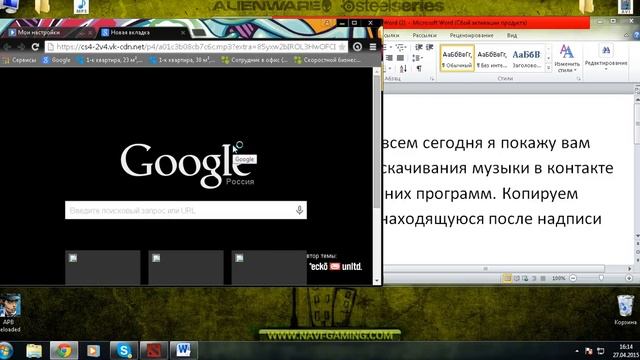Open Paragraph dialog launcher in Word
The width and height of the screenshot is (640, 360).
pos(432,79)
